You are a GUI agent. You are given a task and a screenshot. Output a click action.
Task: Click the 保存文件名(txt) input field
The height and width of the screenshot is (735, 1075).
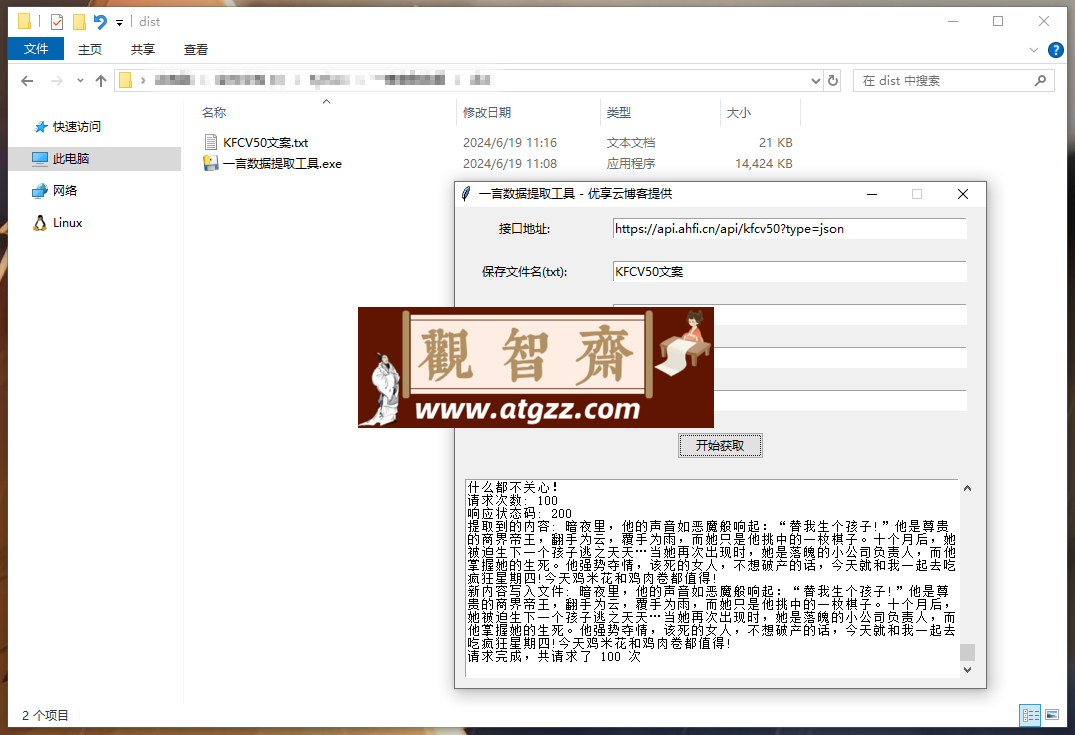pyautogui.click(x=789, y=272)
